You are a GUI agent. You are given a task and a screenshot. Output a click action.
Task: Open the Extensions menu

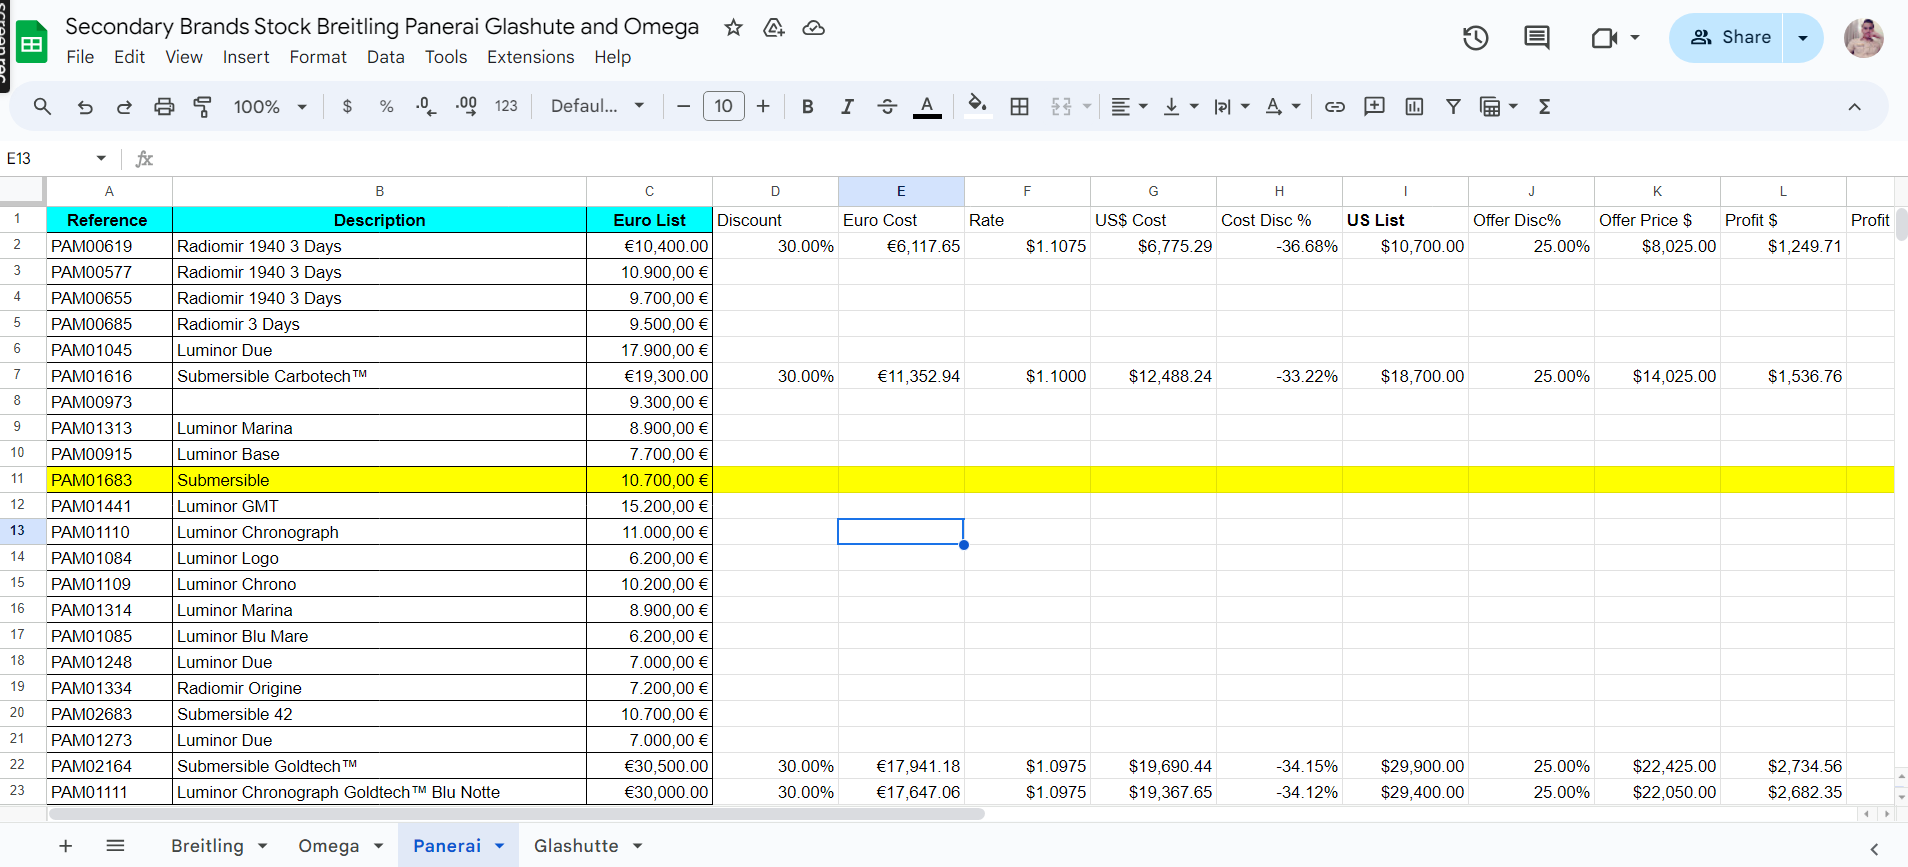[531, 57]
